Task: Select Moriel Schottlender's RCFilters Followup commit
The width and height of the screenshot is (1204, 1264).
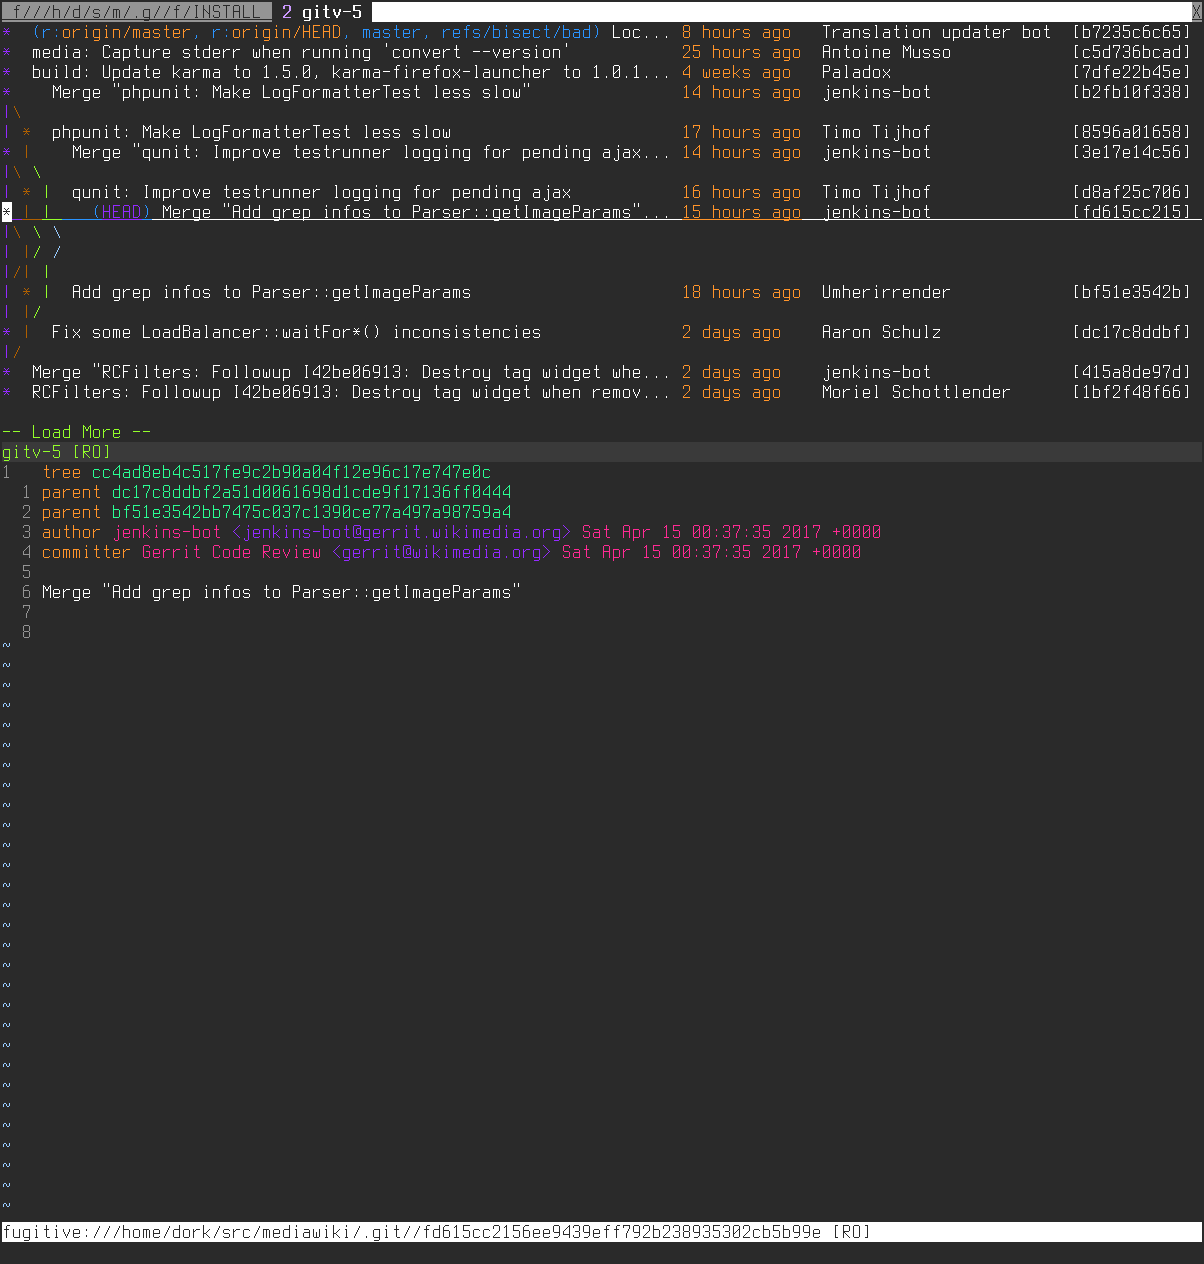Action: point(351,392)
